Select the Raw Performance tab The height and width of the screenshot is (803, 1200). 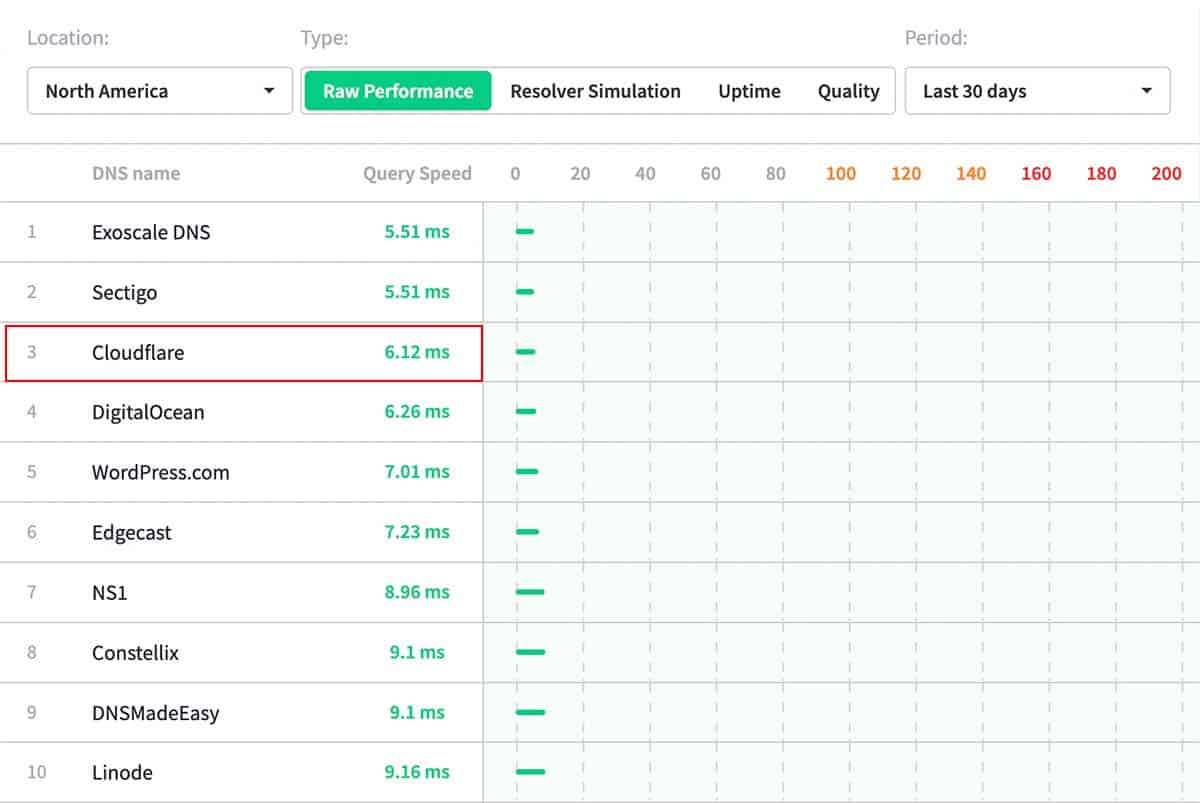(x=398, y=91)
